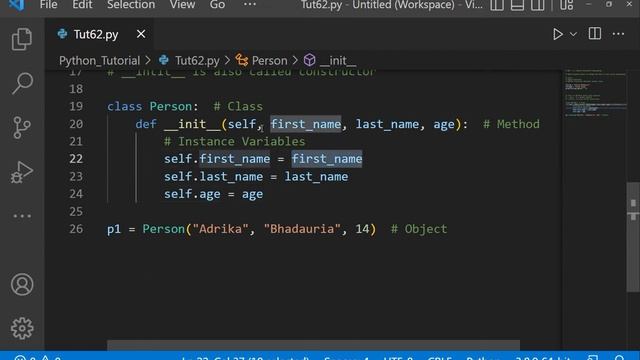This screenshot has width=640, height=360.
Task: Click Person class in the breadcrumbs
Action: [x=269, y=61]
